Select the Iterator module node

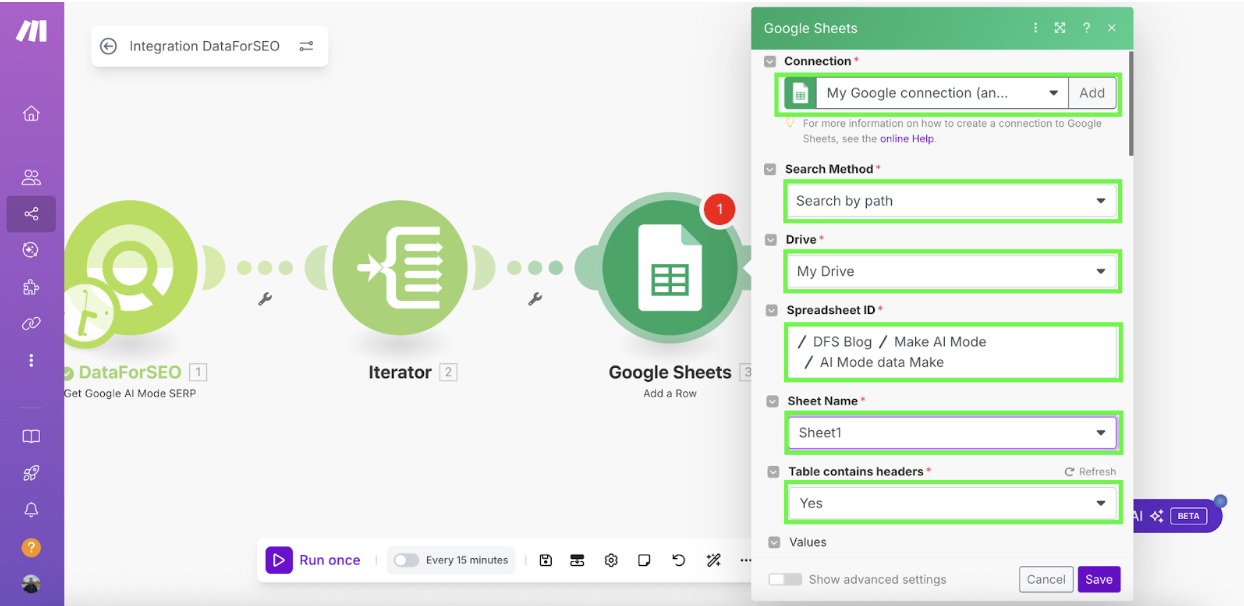coord(400,267)
